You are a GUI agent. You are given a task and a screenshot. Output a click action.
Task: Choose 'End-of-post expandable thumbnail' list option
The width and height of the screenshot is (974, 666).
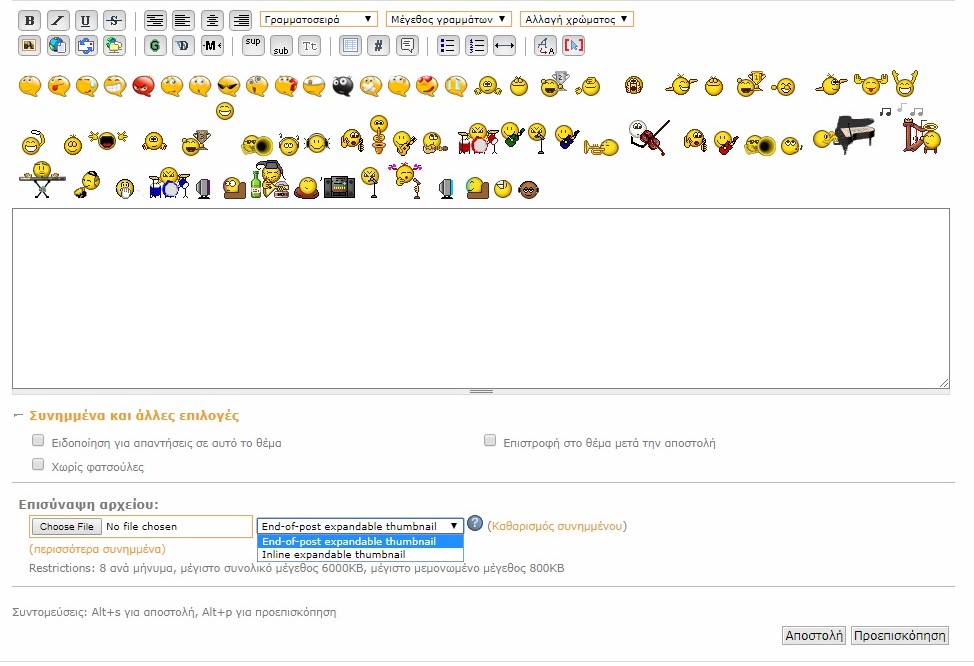pyautogui.click(x=348, y=541)
